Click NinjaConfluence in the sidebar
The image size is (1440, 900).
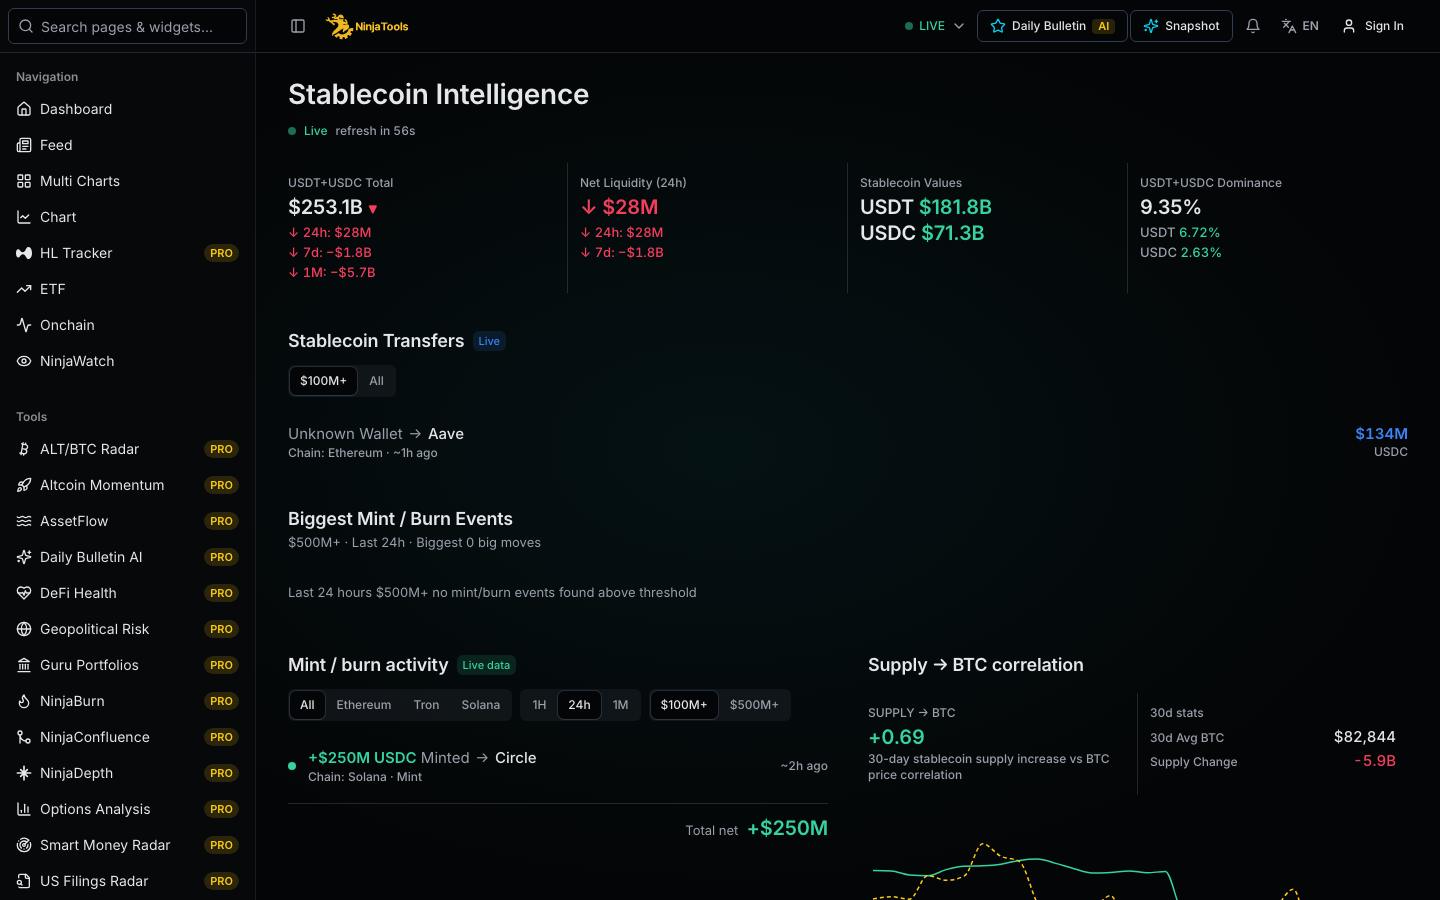127,737
